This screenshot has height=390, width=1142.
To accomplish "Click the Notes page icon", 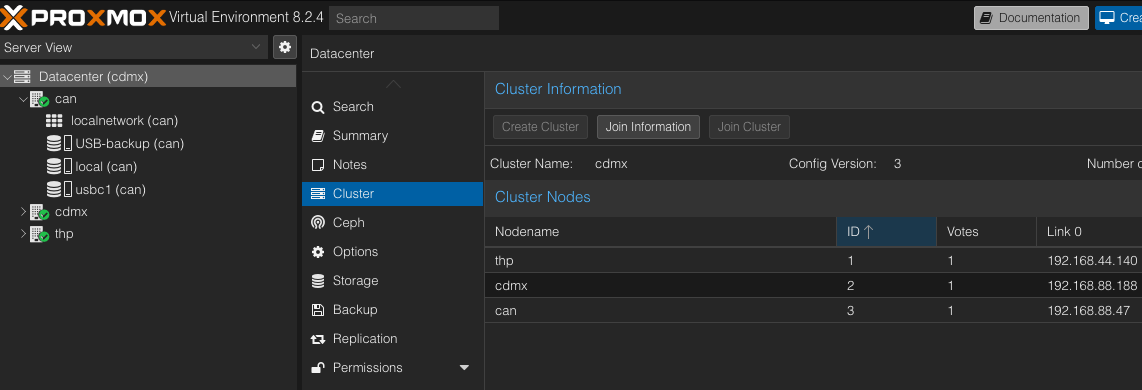I will tap(318, 165).
